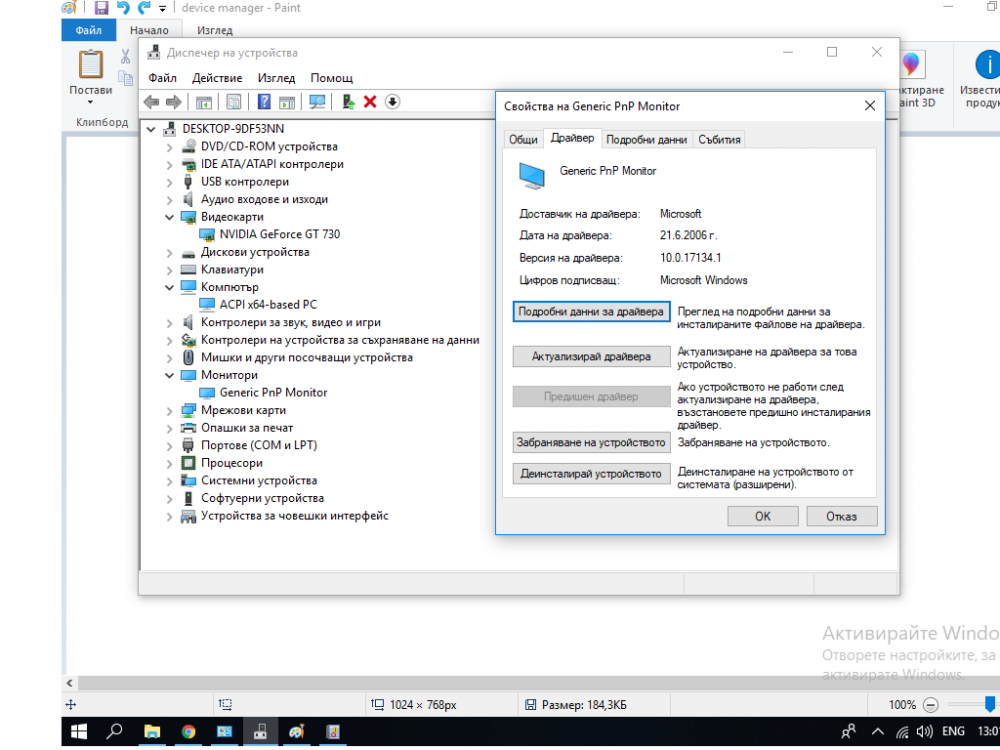Toggle the show/hide console tree toolbar icon

pos(203,102)
